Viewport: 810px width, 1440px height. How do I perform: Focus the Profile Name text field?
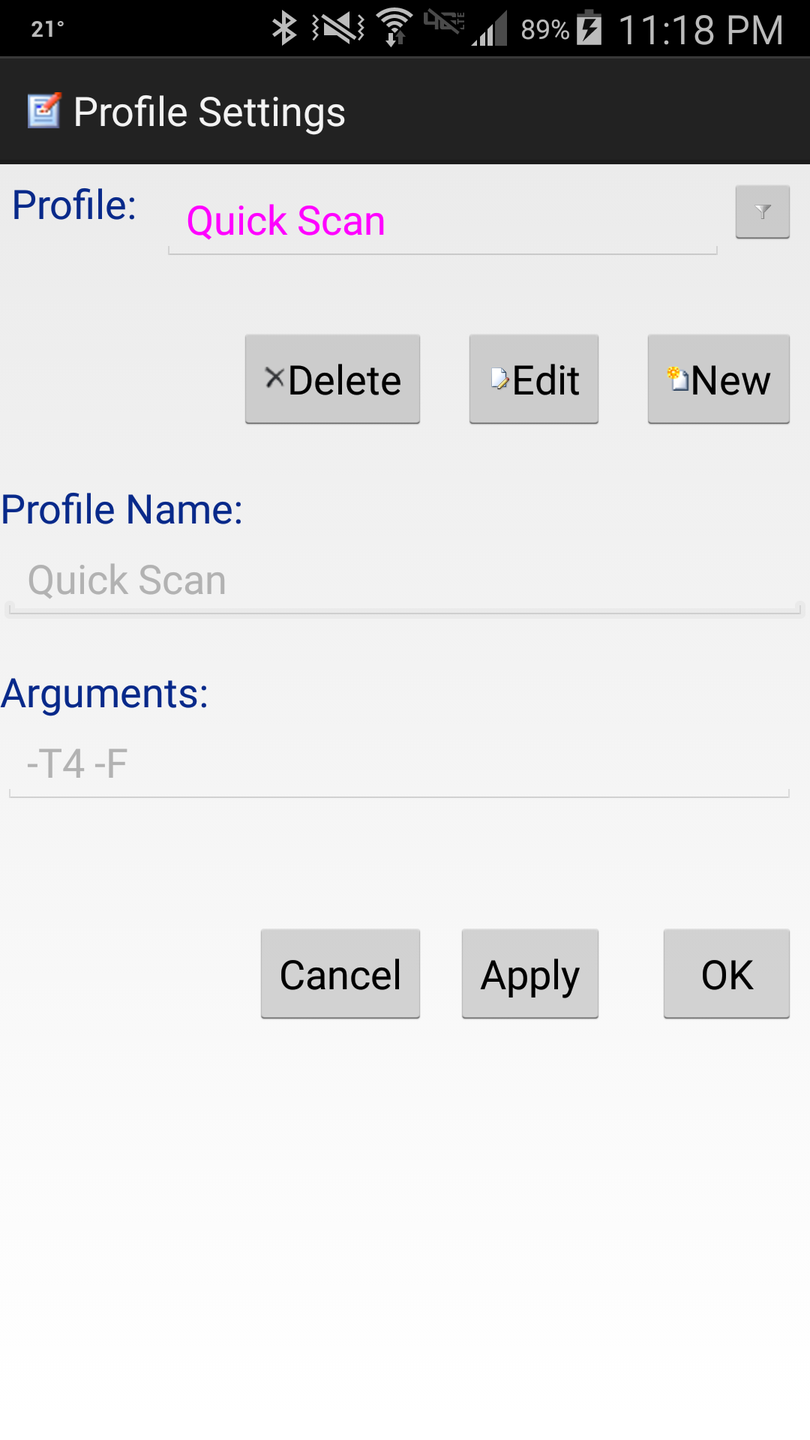[404, 582]
